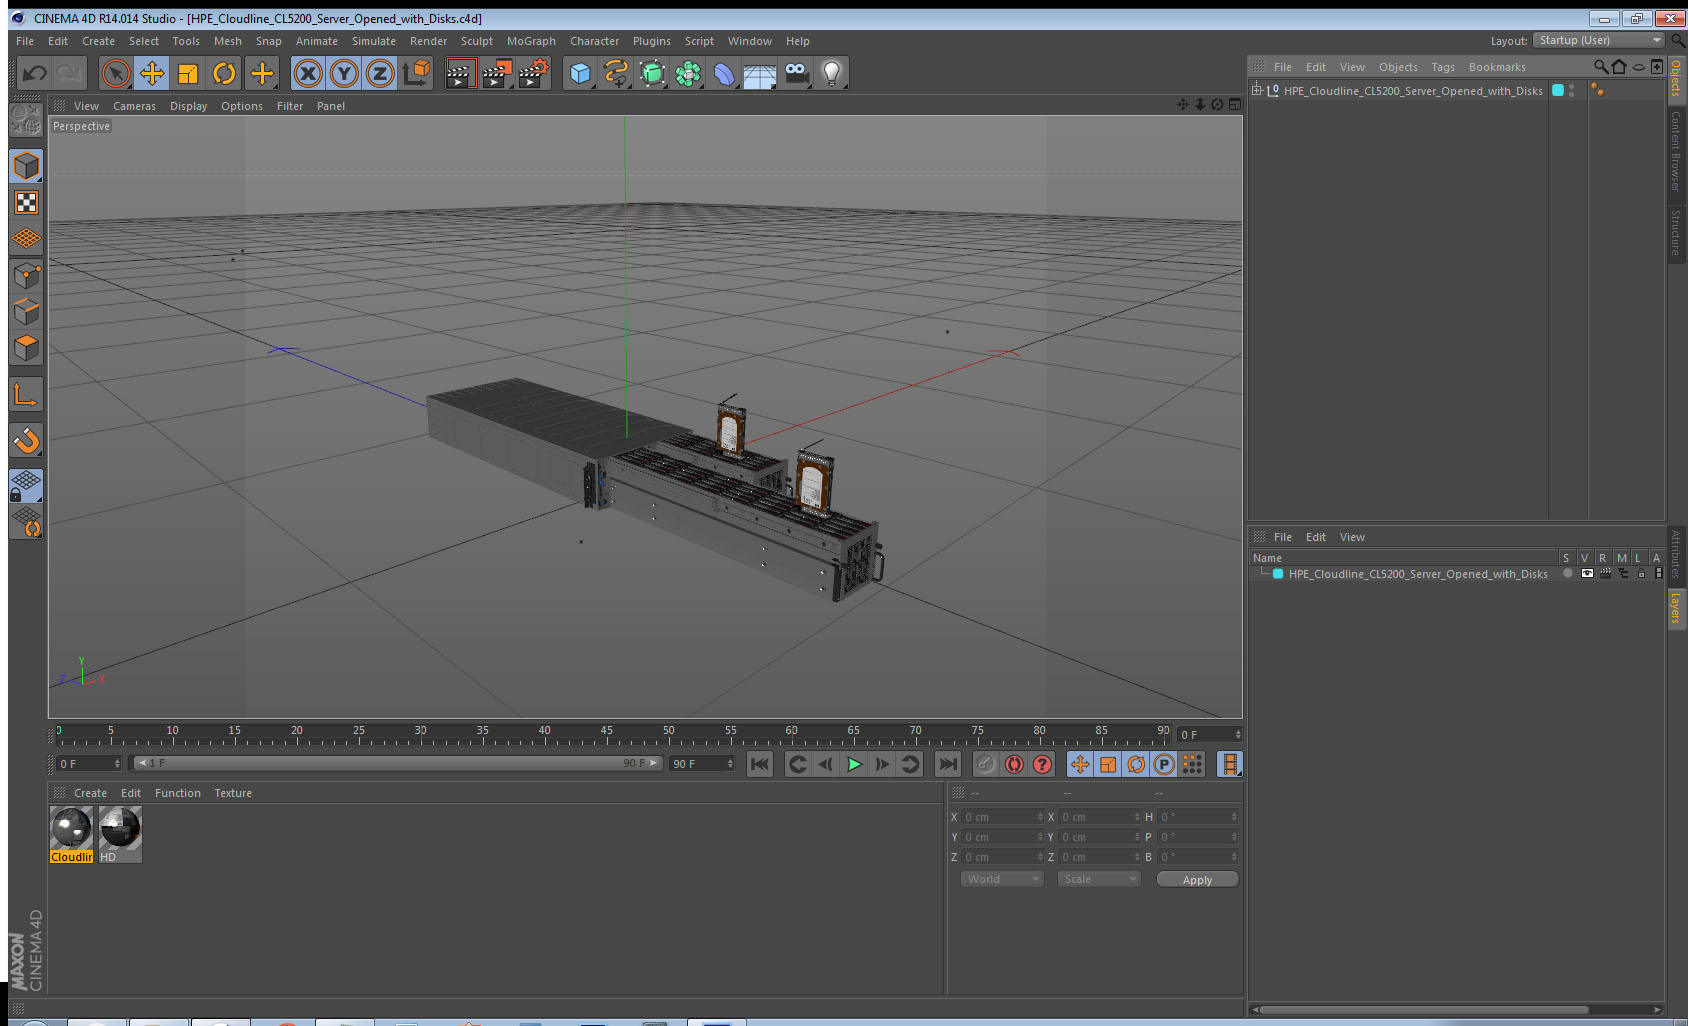Select the Live Selection tool
Screen dimensions: 1688x1026
pos(116,73)
